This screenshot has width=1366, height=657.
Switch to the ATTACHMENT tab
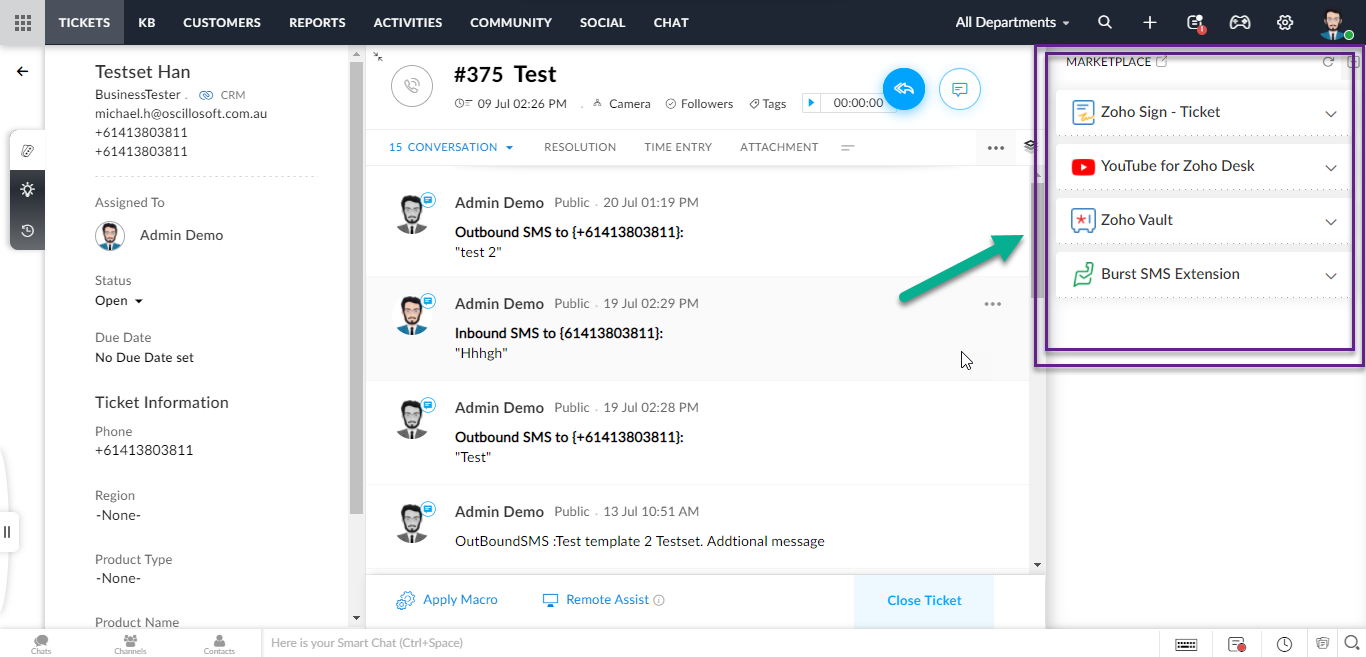pyautogui.click(x=779, y=147)
